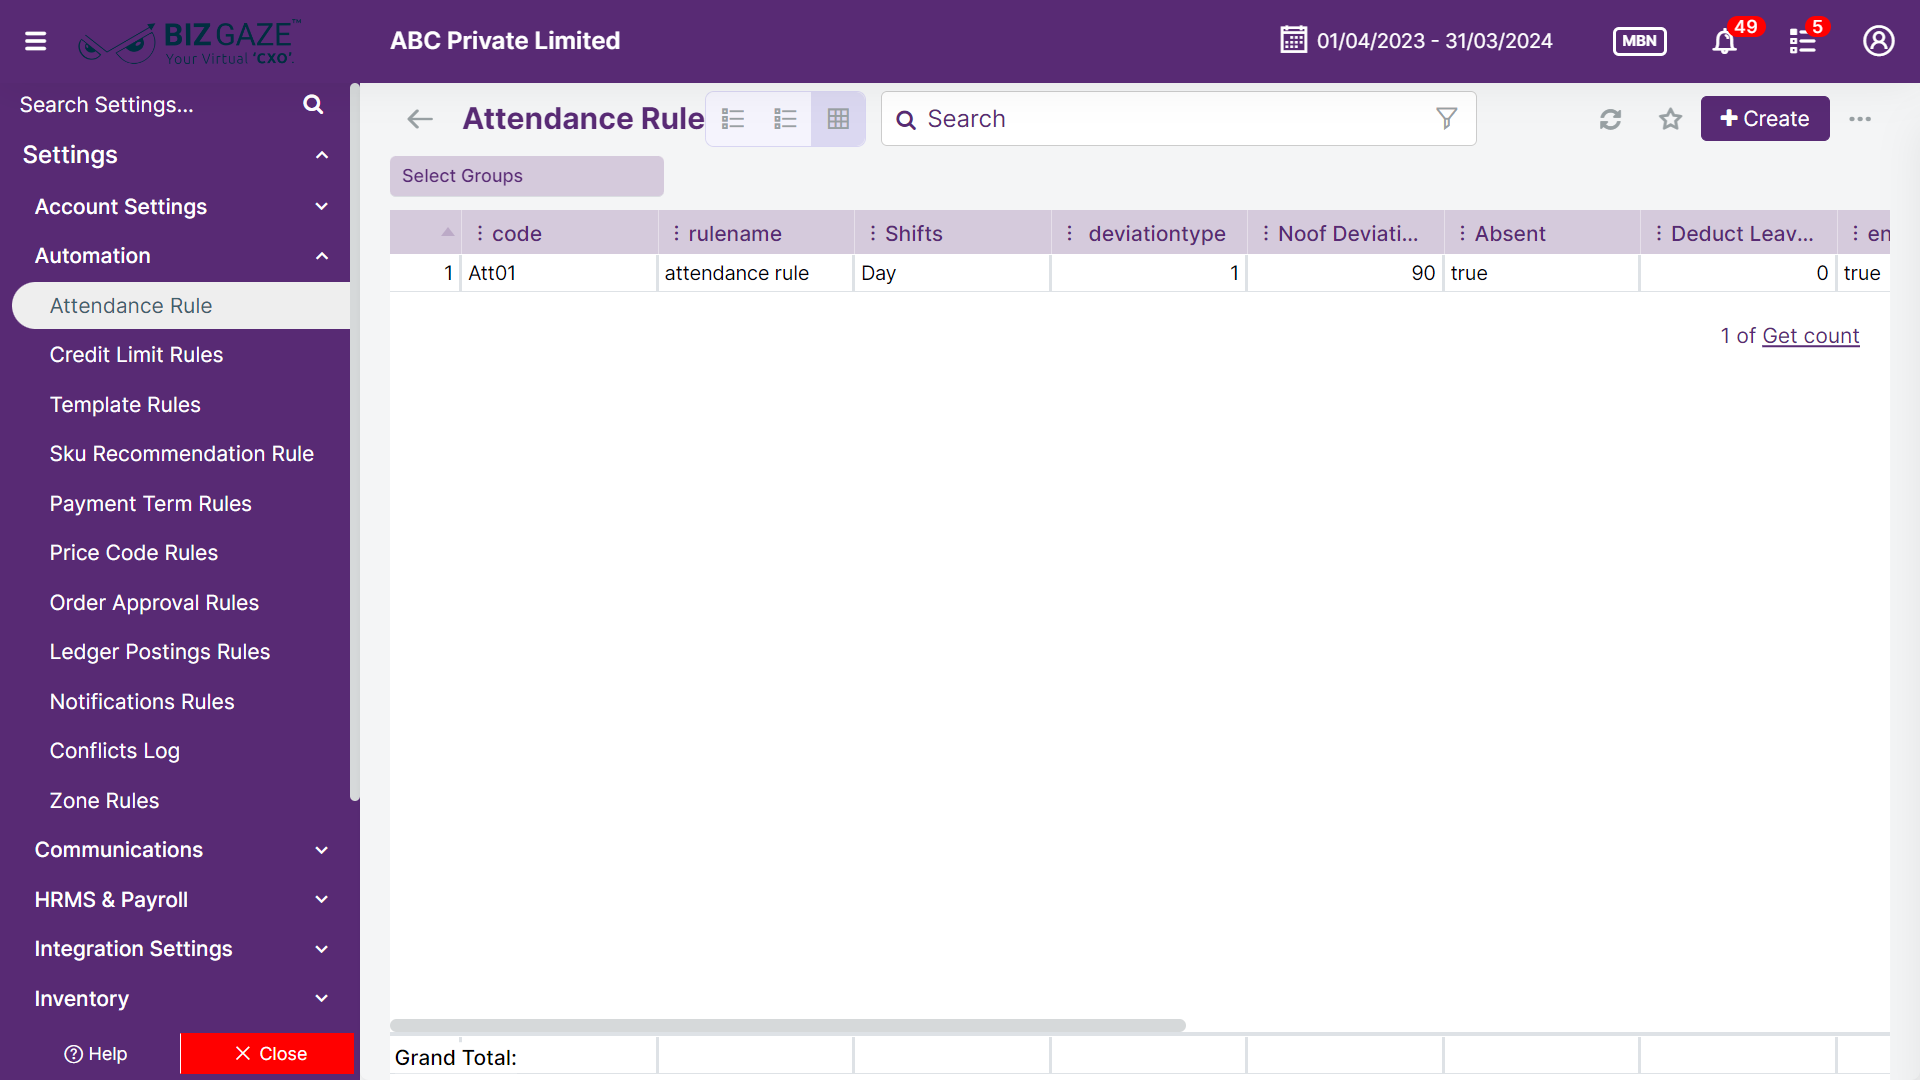Viewport: 1920px width, 1080px height.
Task: Switch to grid table view icon
Action: (838, 119)
